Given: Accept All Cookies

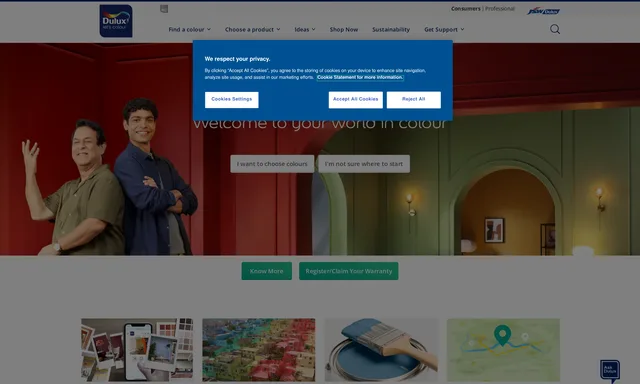Looking at the screenshot, I should click(356, 100).
